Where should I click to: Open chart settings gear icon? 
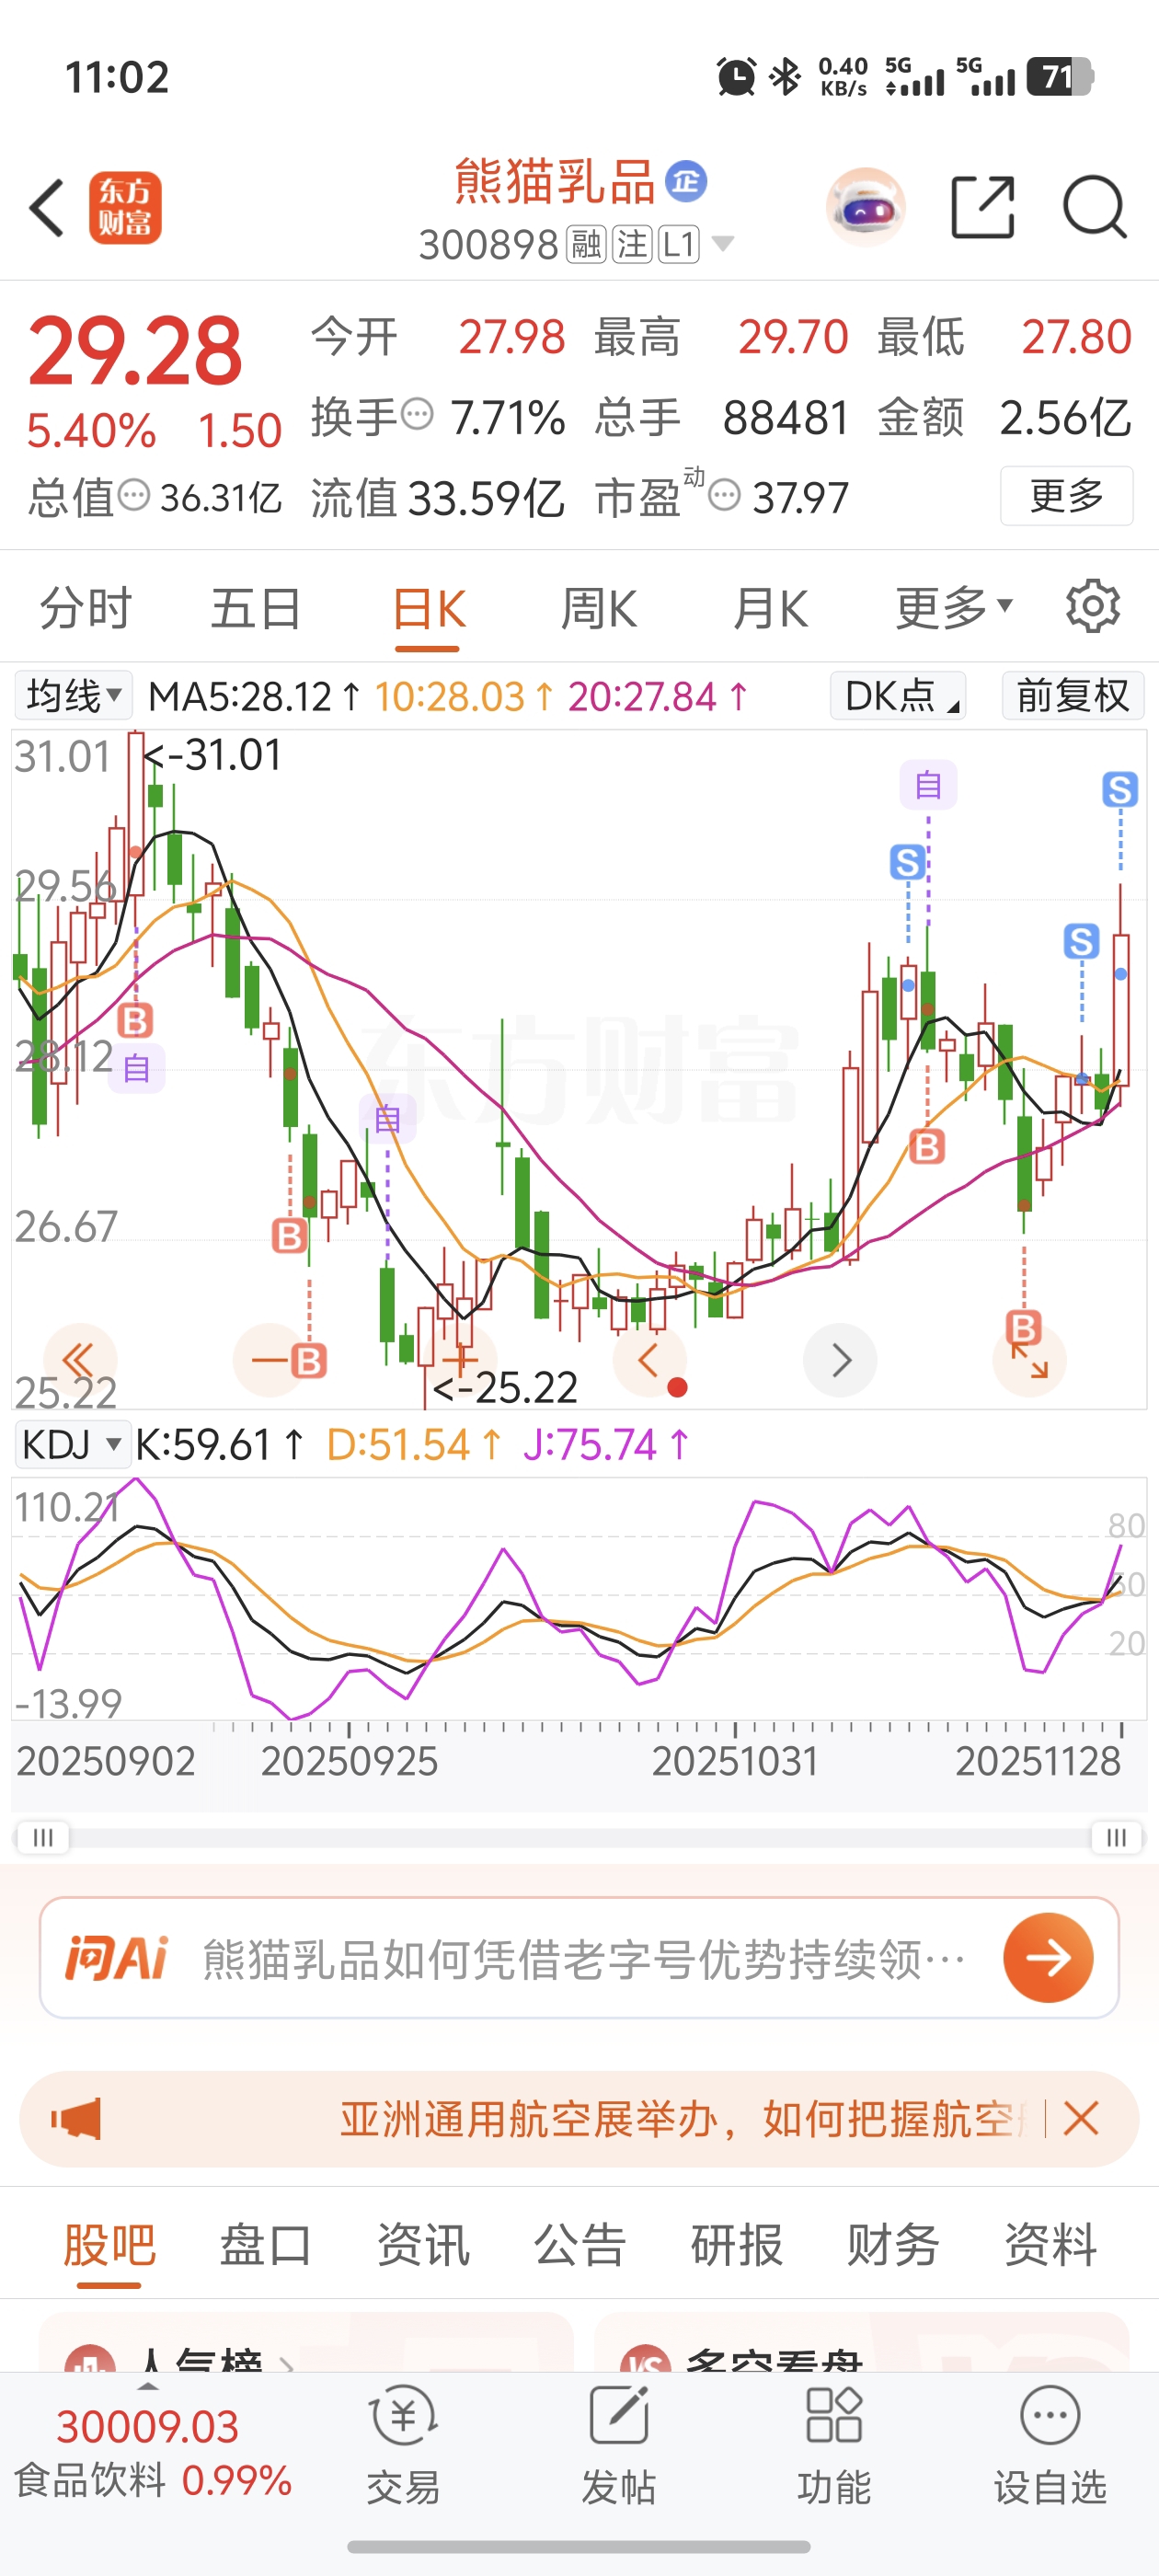[1092, 606]
